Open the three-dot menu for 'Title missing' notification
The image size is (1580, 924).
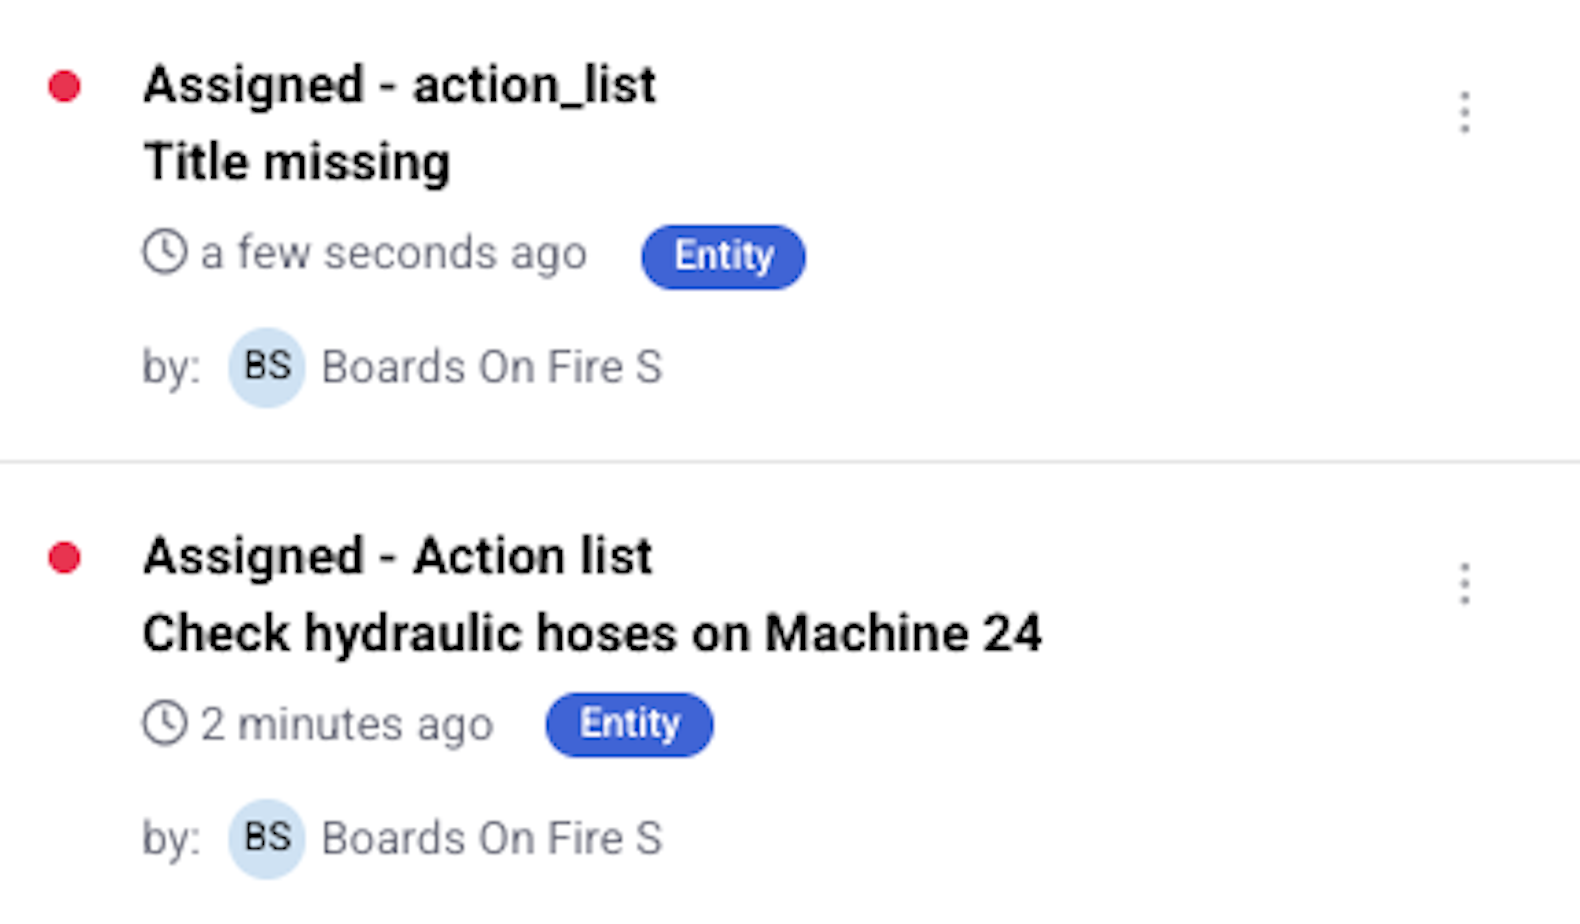1464,112
